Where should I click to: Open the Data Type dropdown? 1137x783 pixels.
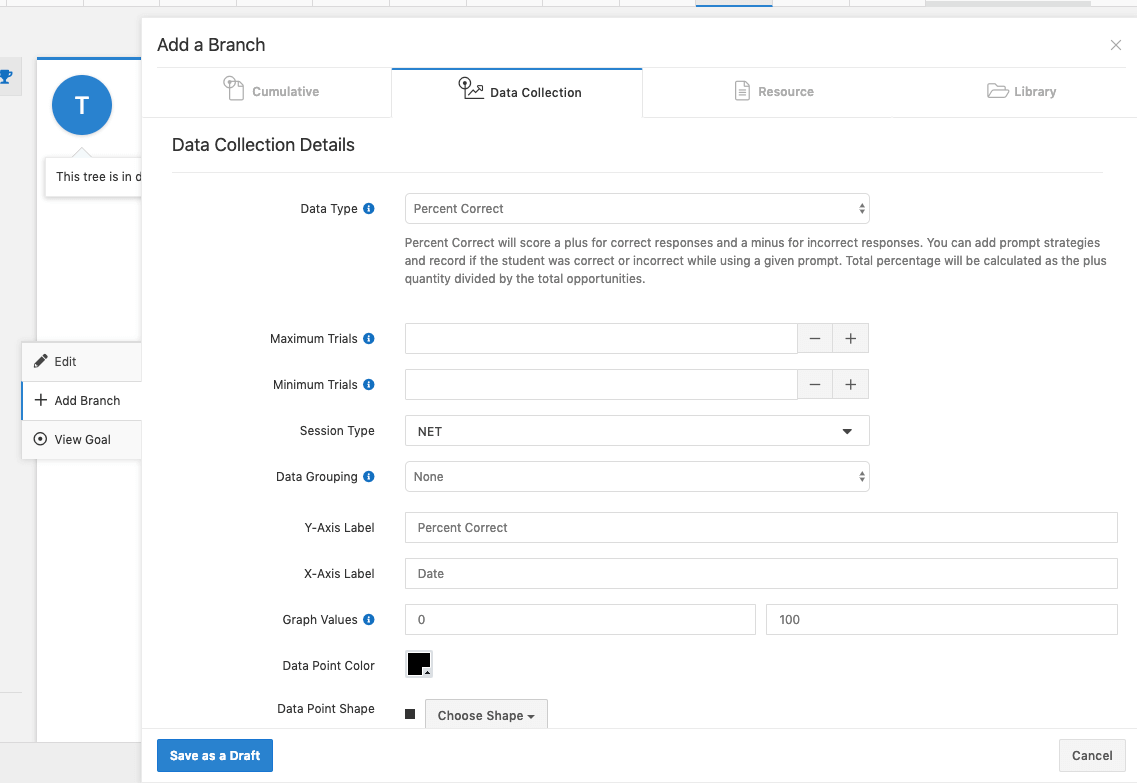636,209
